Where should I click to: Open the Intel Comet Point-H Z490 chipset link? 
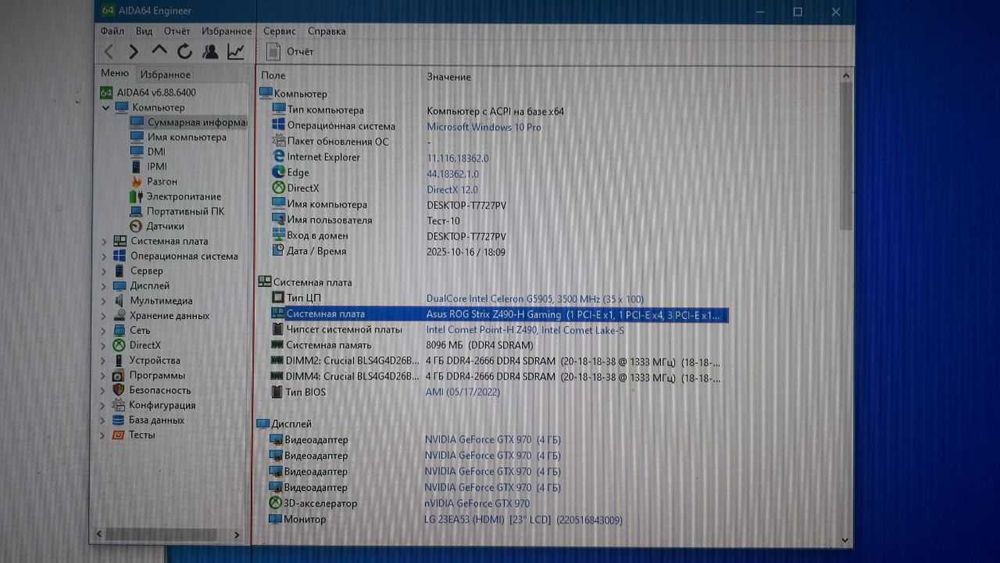click(x=525, y=330)
